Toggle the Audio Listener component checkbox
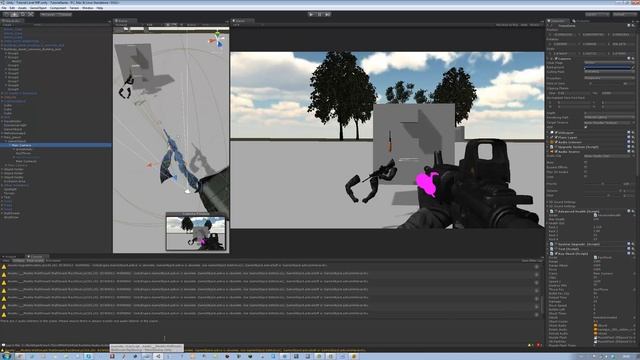This screenshot has height=360, width=640. [556, 142]
